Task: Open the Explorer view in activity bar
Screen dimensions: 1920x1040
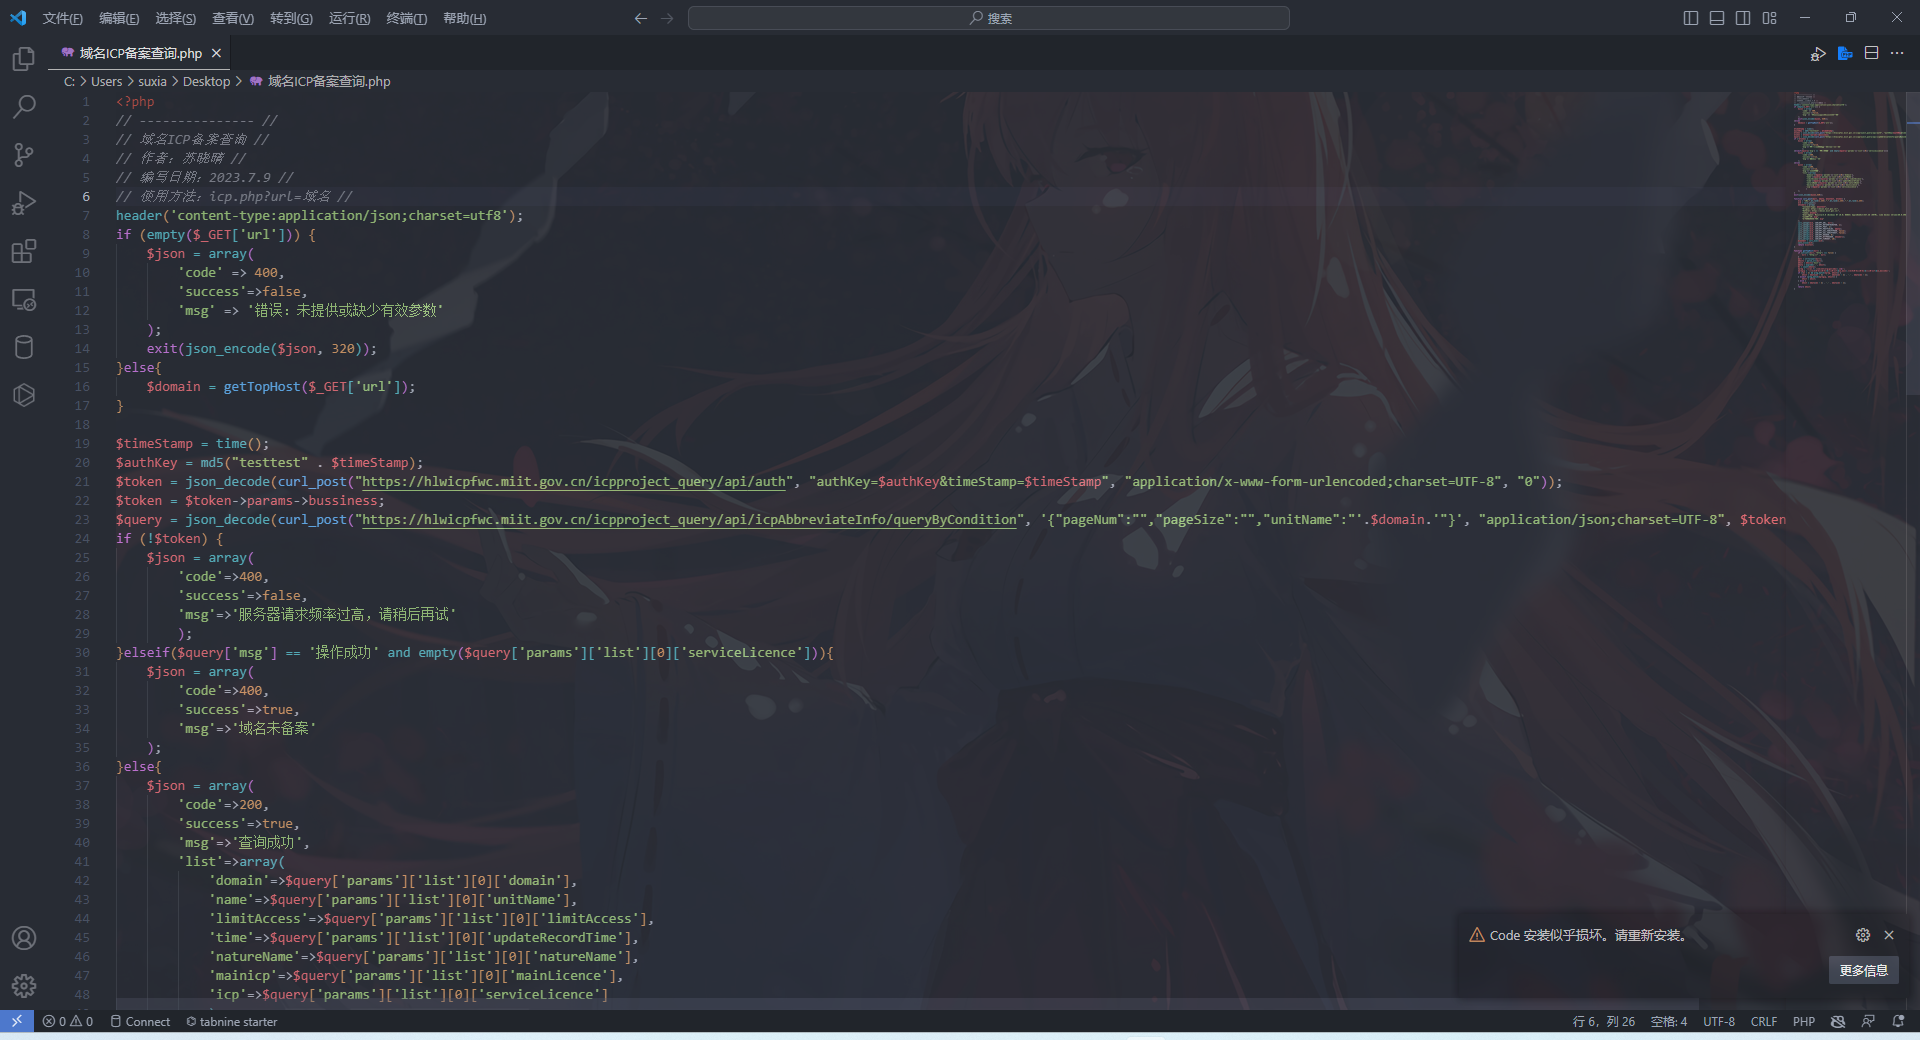Action: [24, 59]
